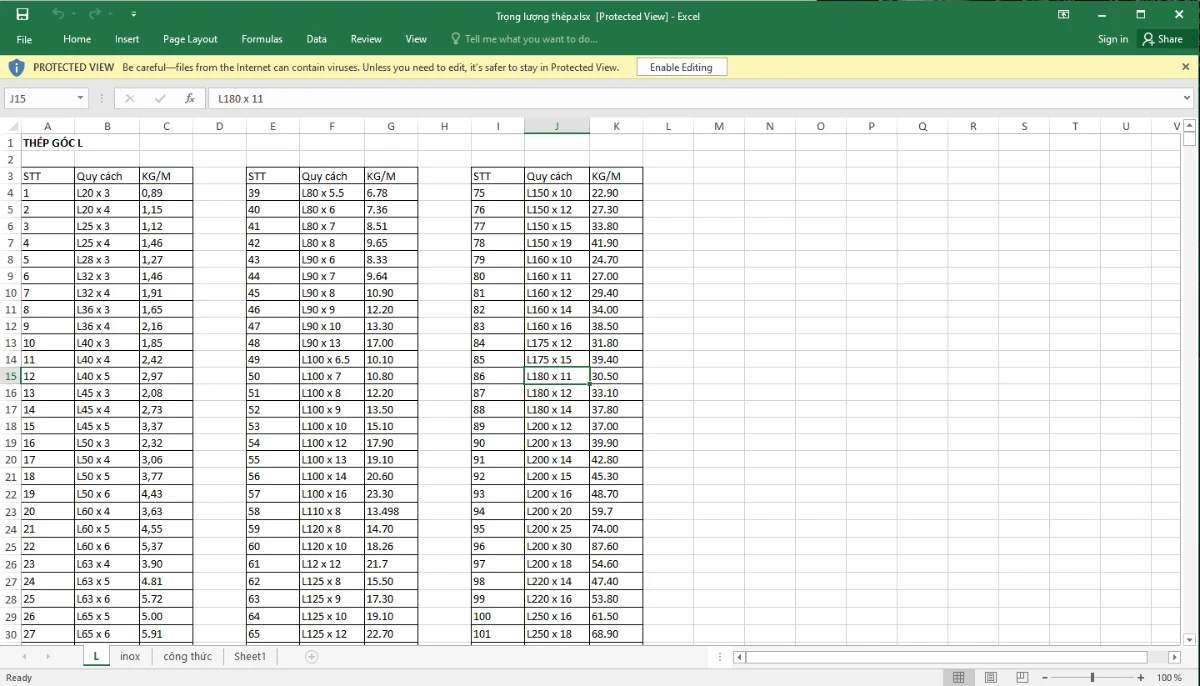Image resolution: width=1200 pixels, height=686 pixels.
Task: Click the Normal view icon in status bar
Action: tap(958, 677)
